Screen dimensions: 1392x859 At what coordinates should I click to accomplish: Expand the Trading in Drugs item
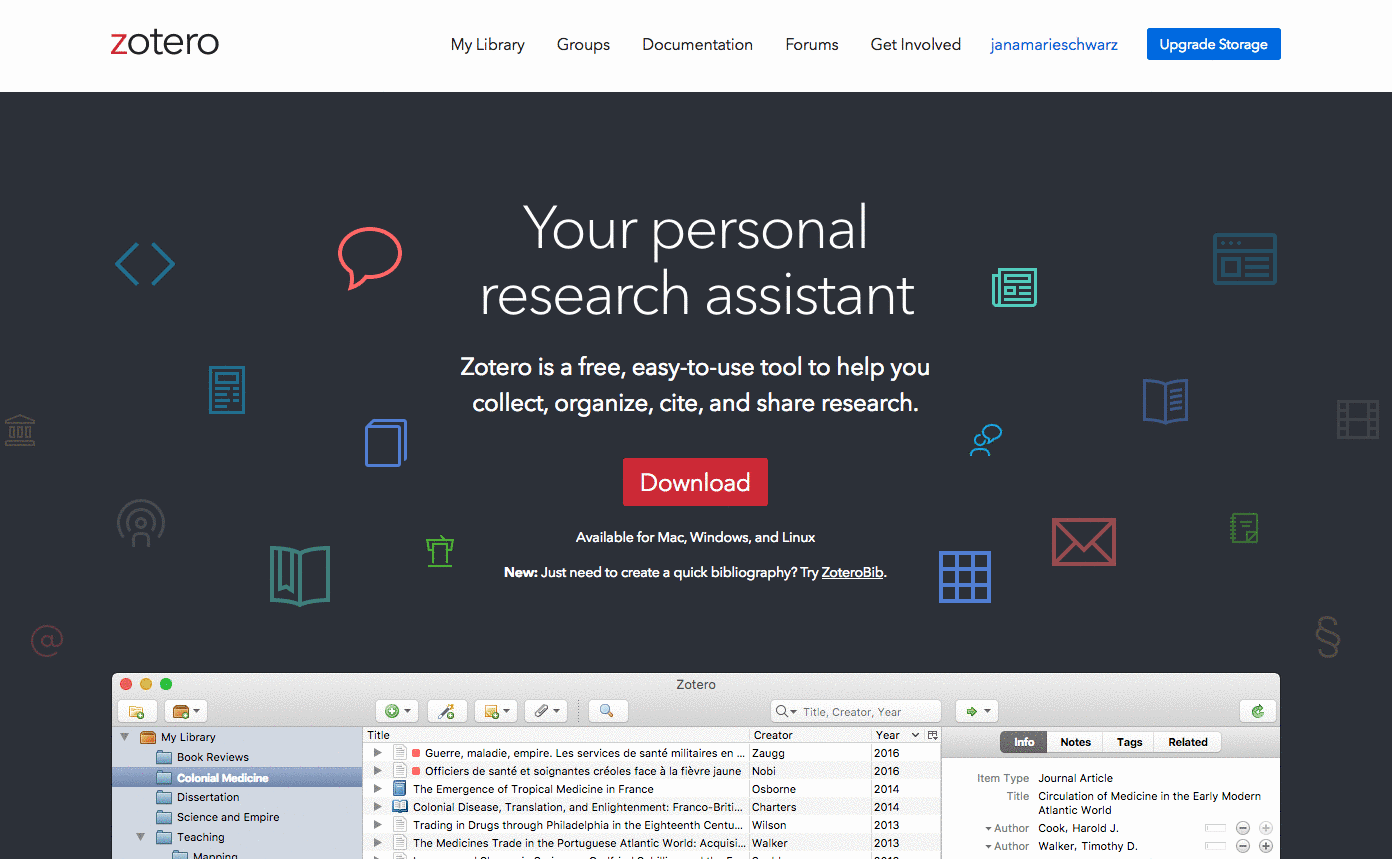[x=378, y=825]
